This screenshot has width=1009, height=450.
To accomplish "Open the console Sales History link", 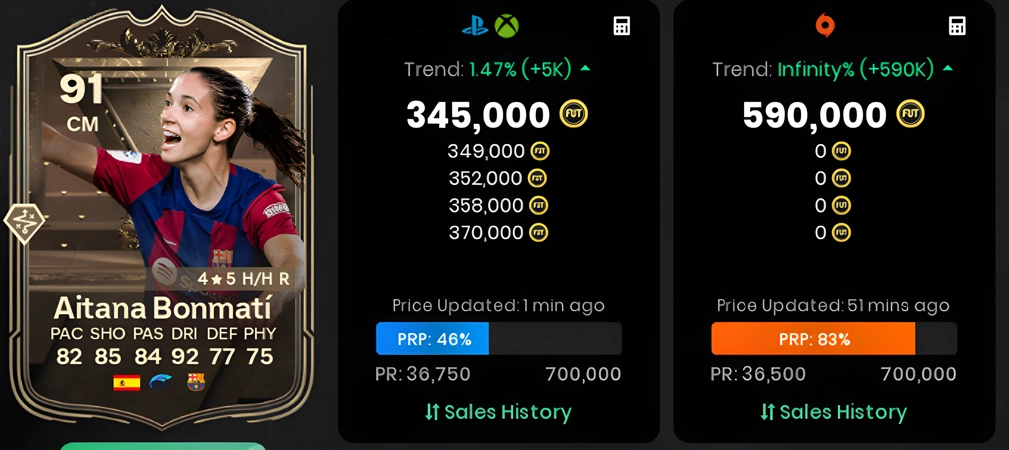I will point(498,412).
